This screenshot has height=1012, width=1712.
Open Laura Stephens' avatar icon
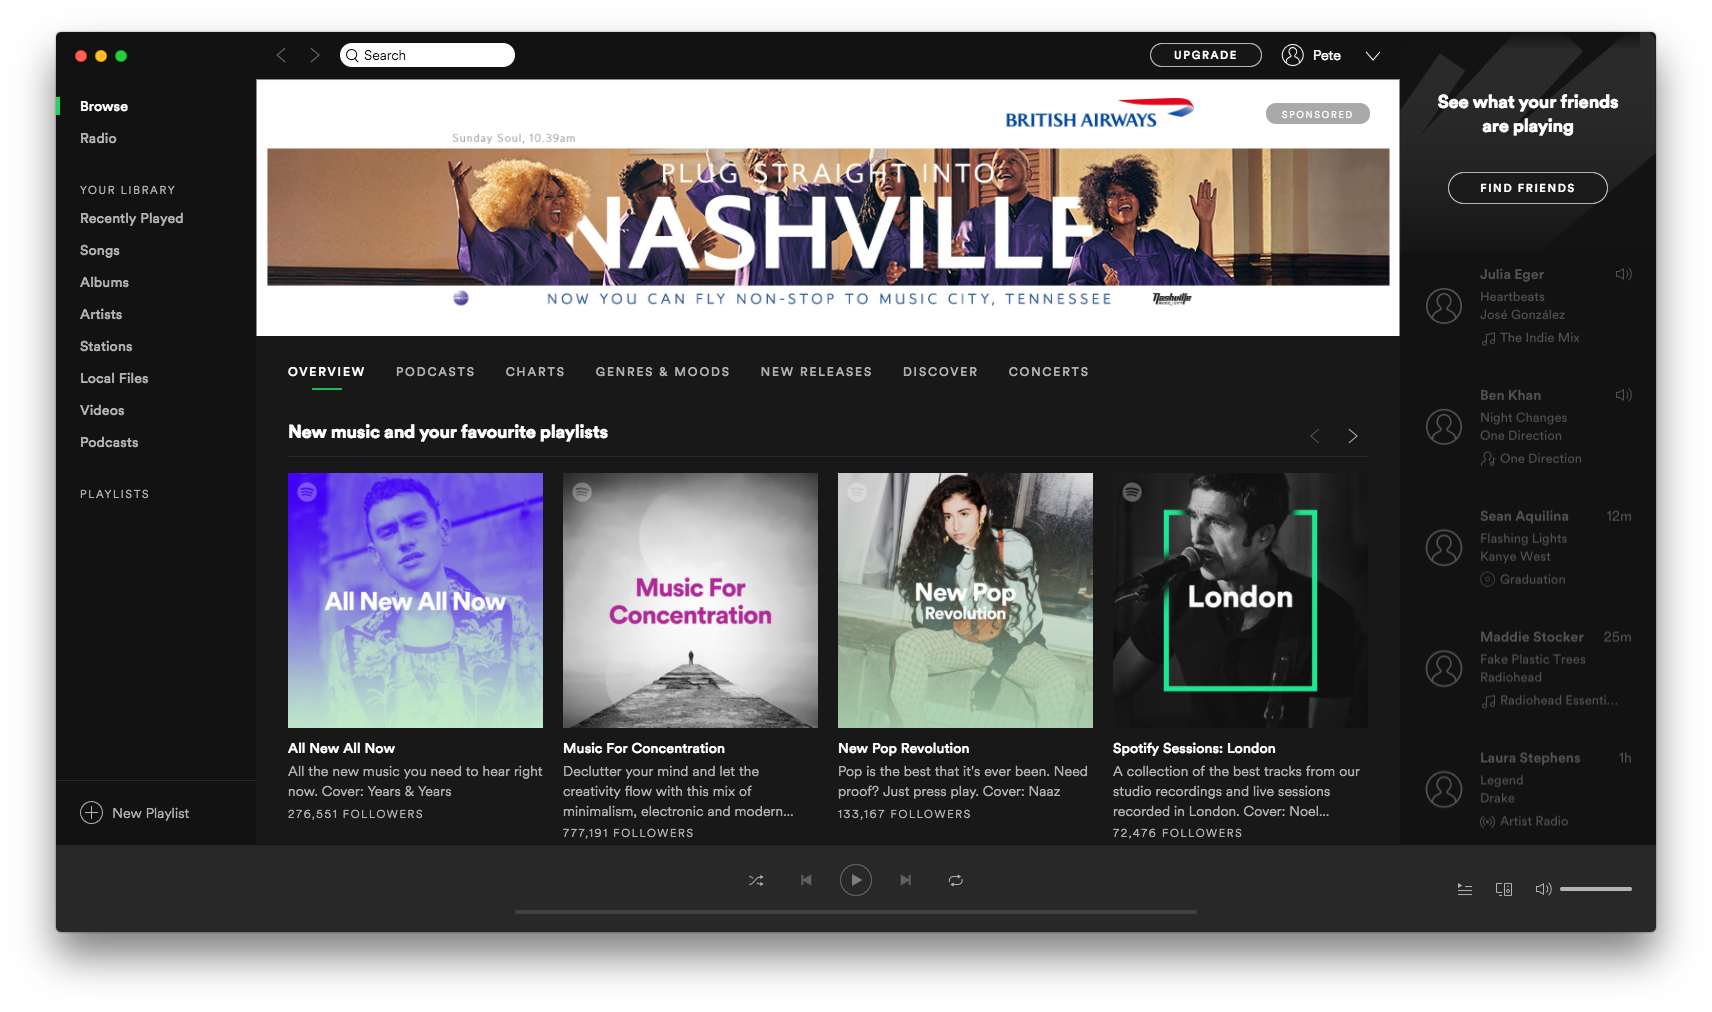(x=1444, y=789)
